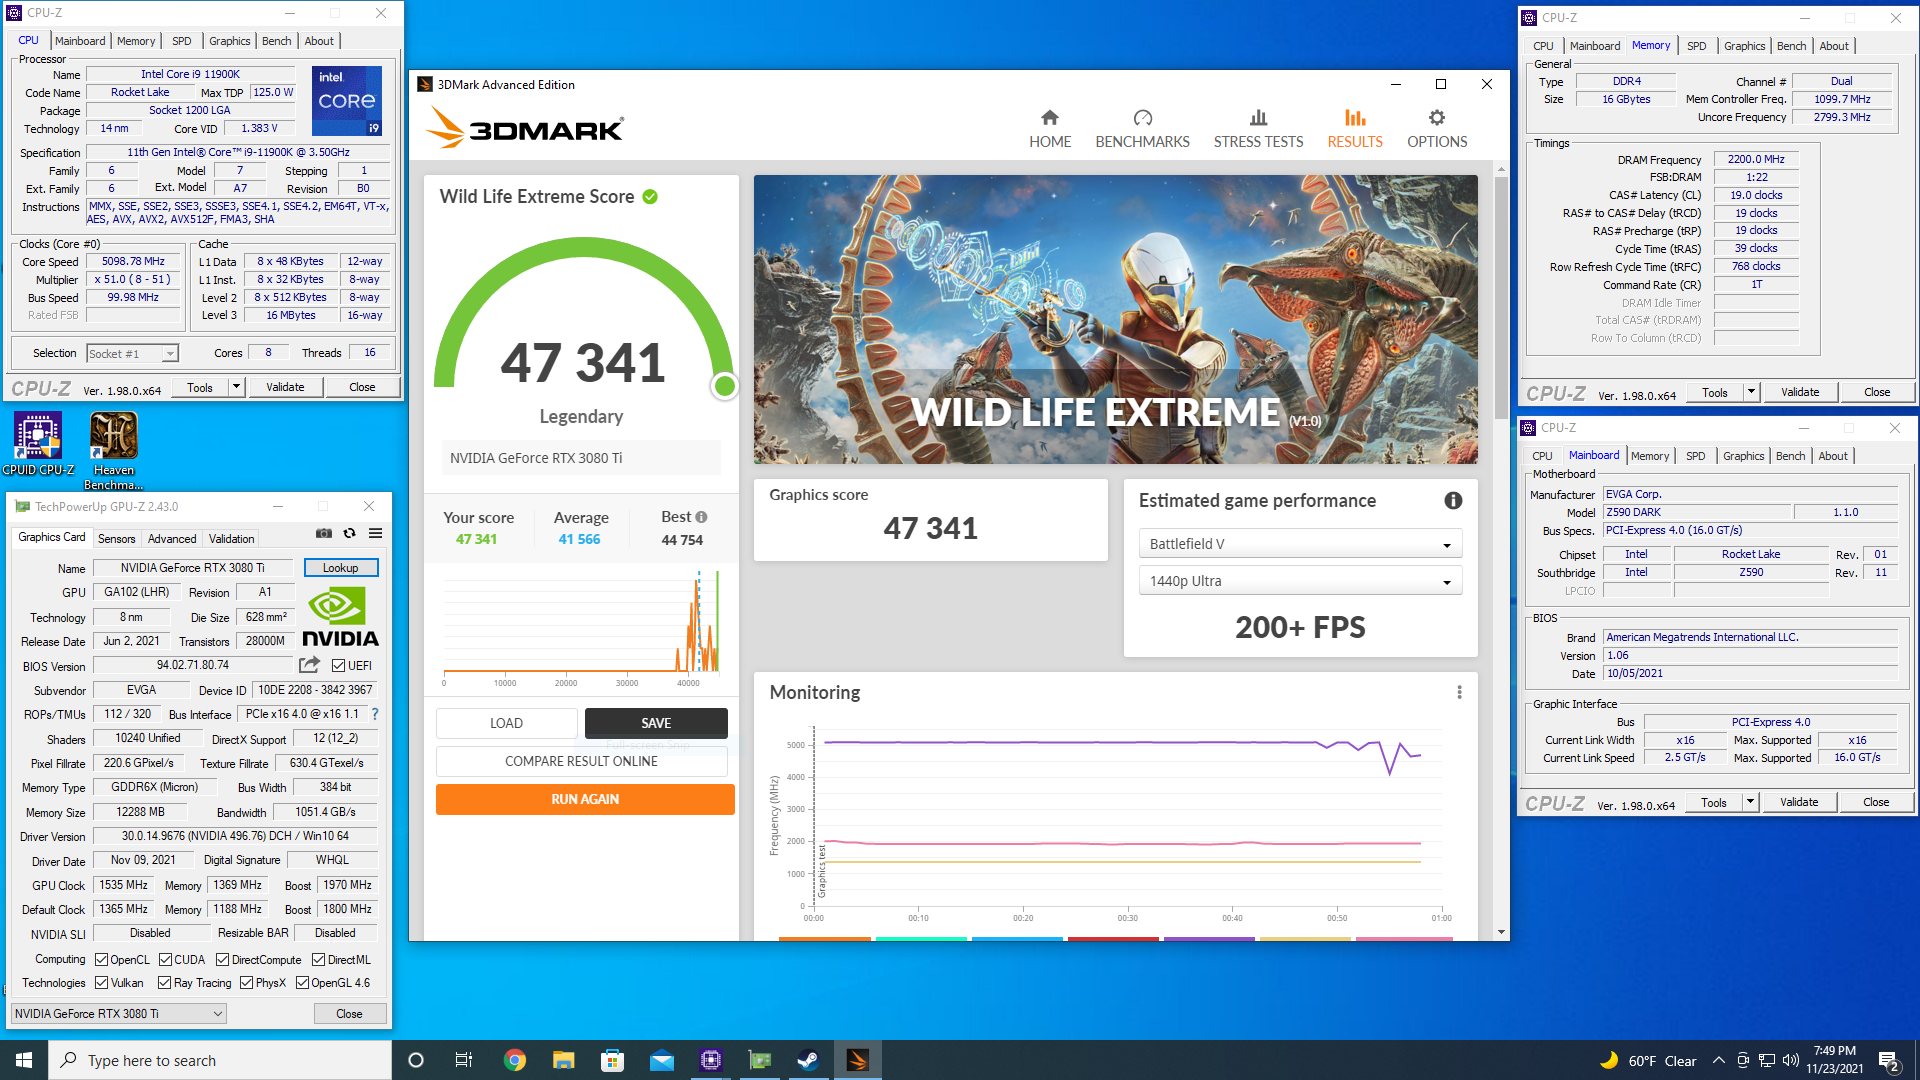Toggle UEFI checkbox in GPU-Z
The width and height of the screenshot is (1920, 1080).
coord(338,666)
